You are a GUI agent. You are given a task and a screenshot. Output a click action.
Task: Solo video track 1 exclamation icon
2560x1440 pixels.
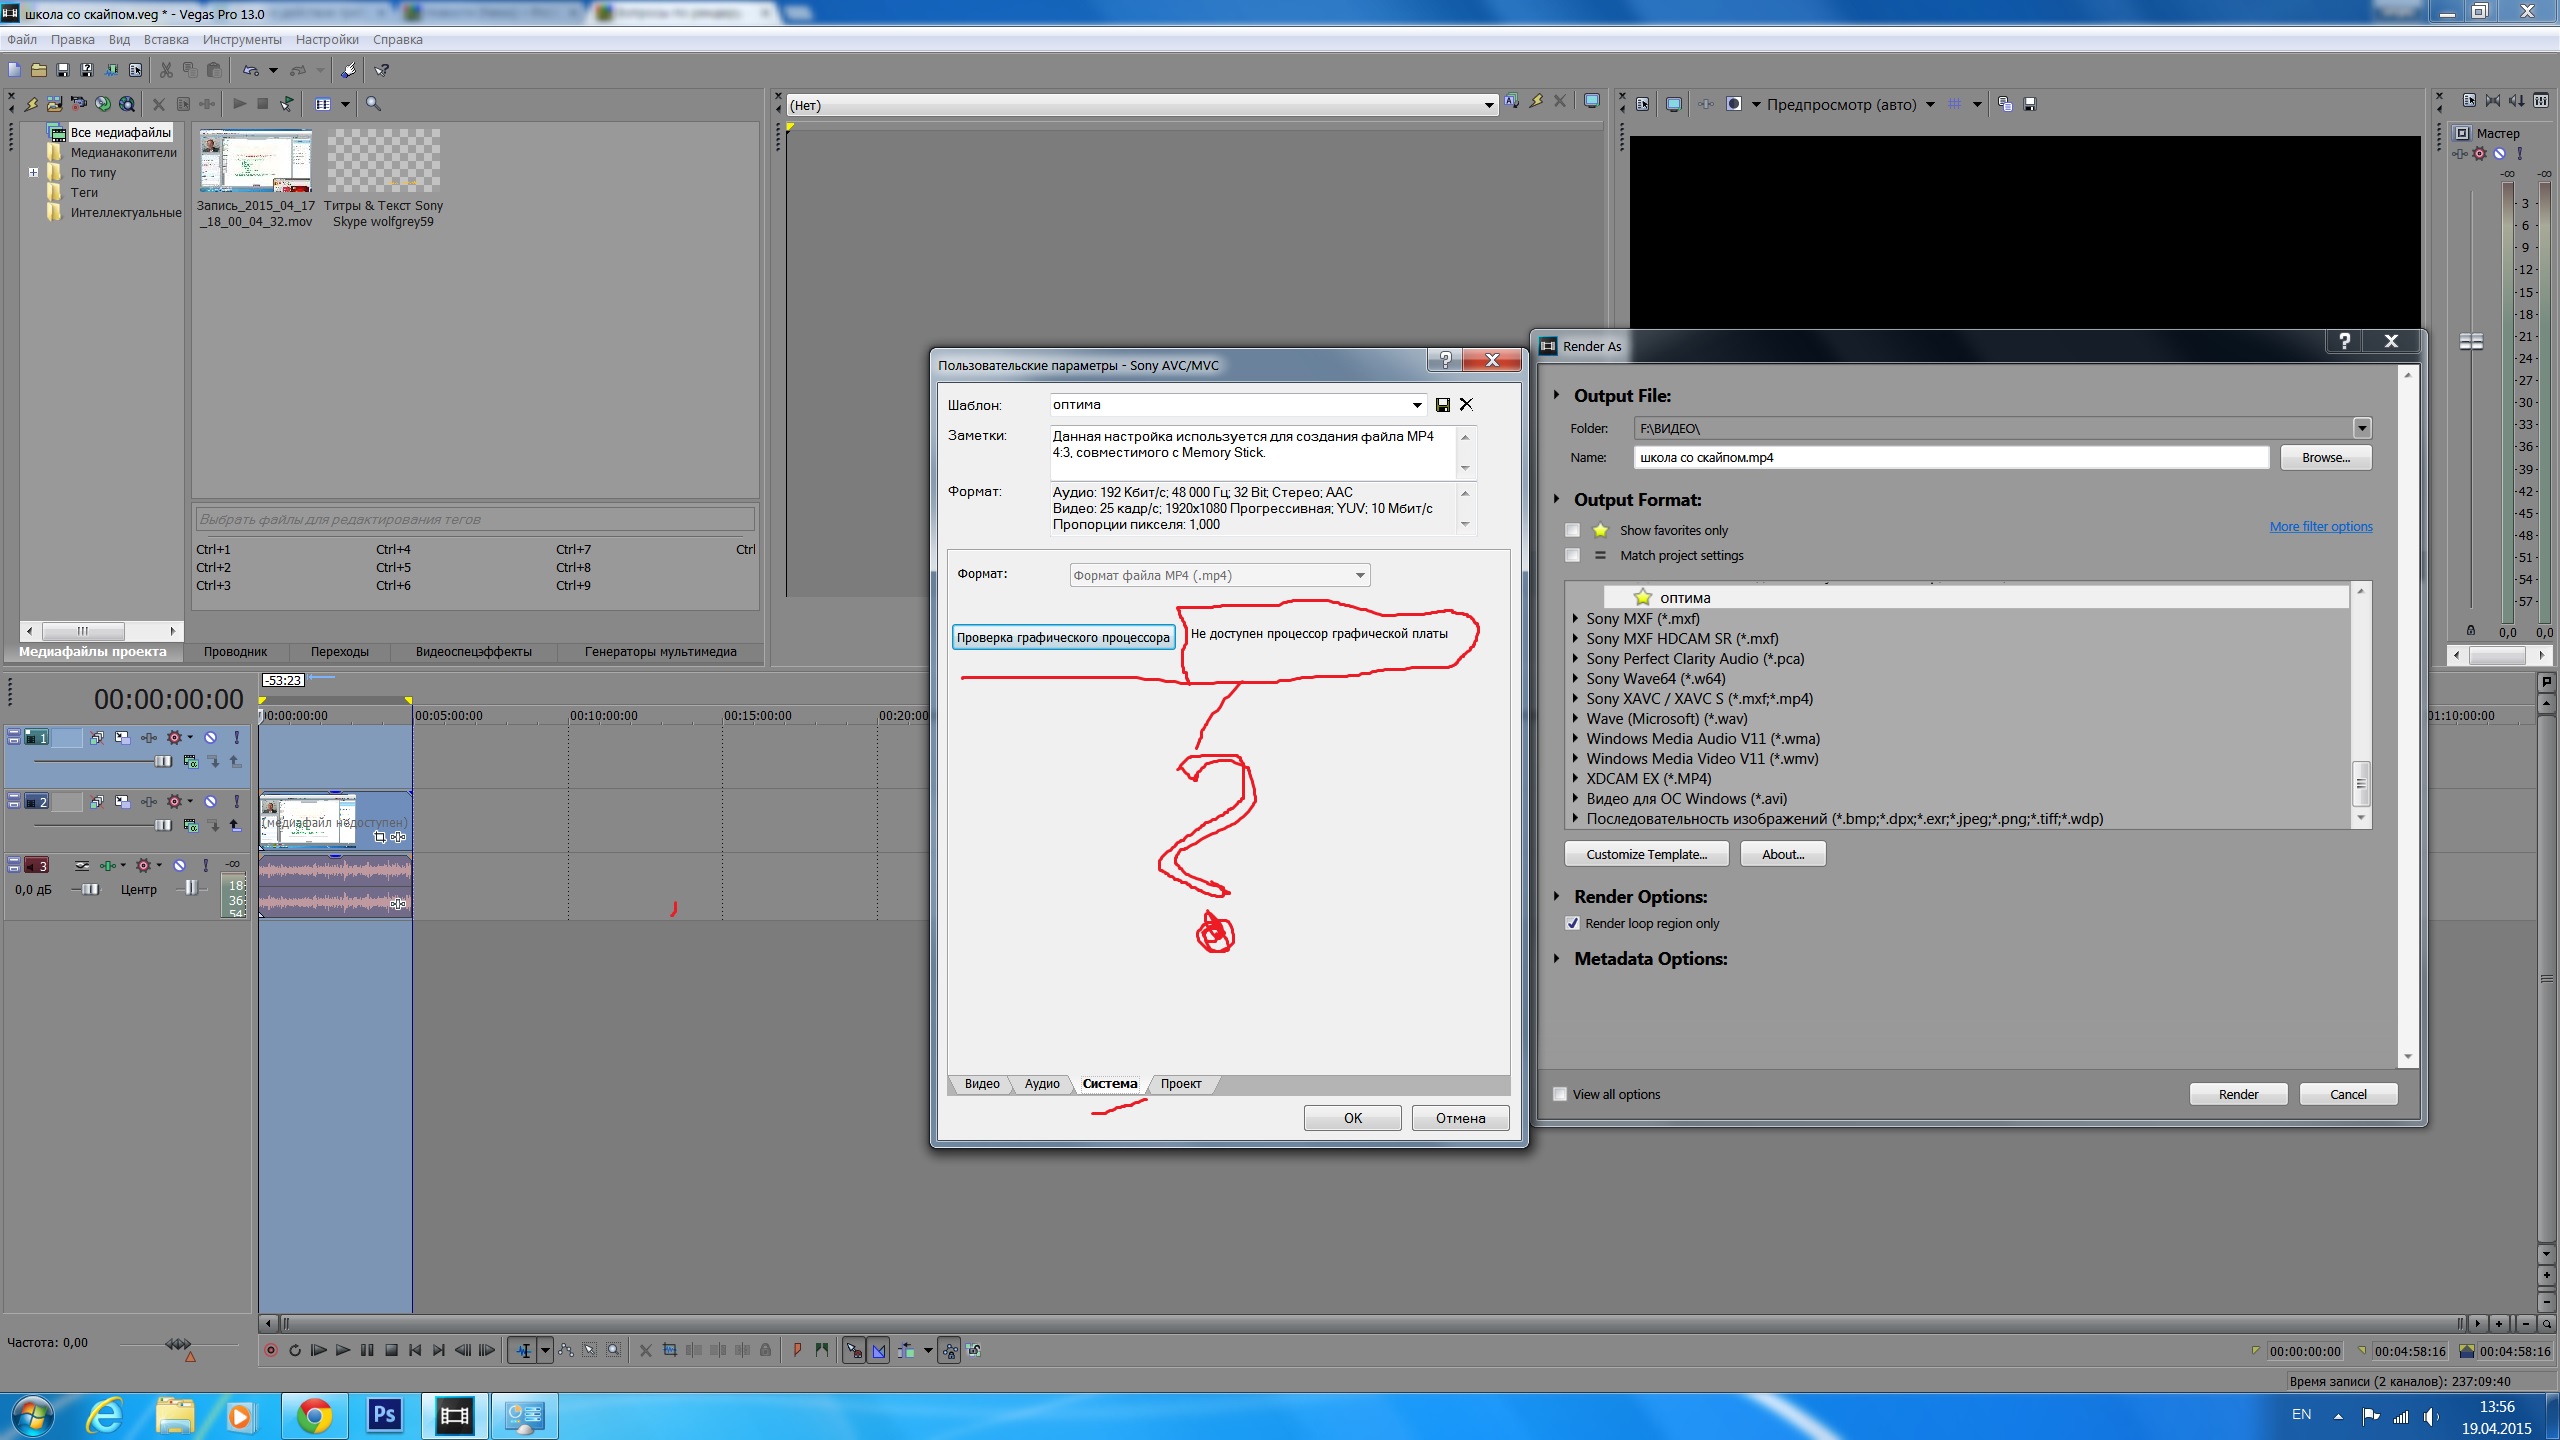[x=236, y=738]
